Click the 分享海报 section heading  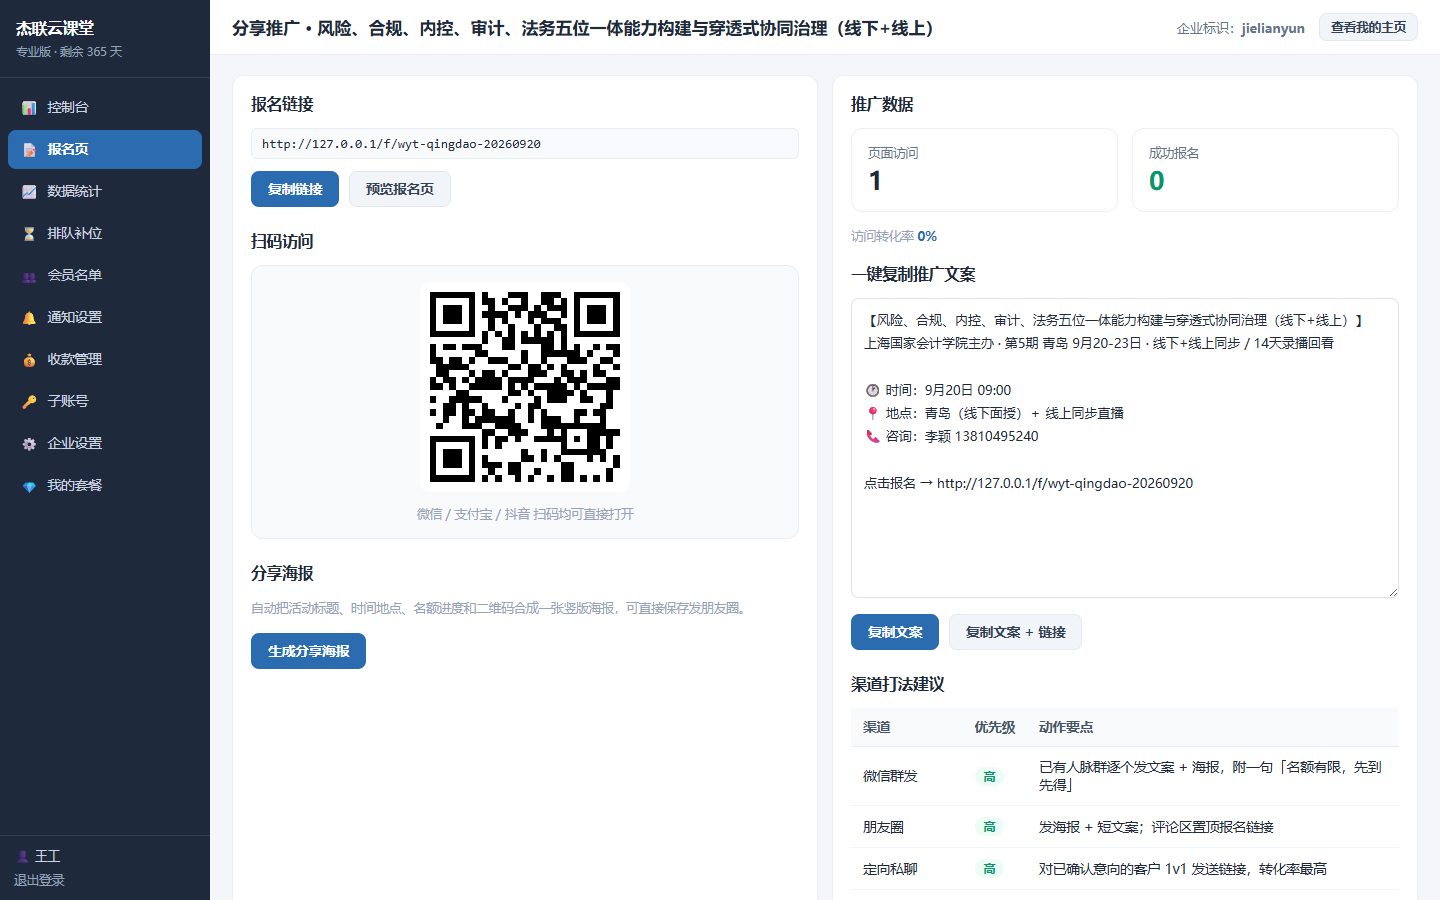(x=282, y=573)
